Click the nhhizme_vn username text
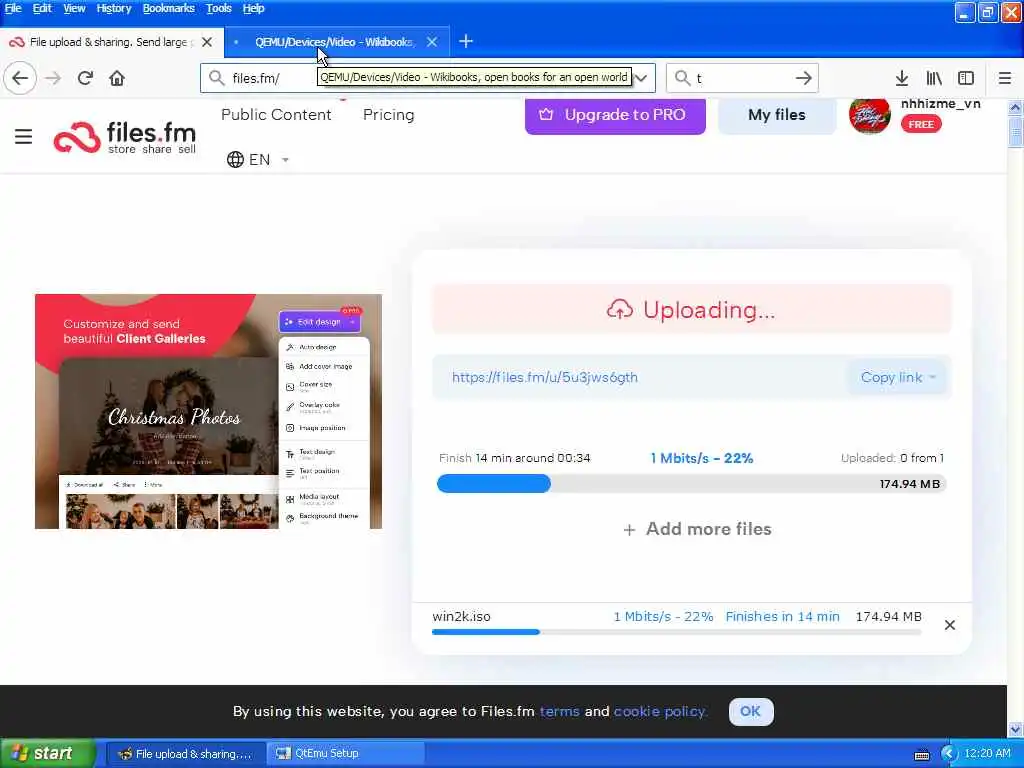The image size is (1024, 768). (x=940, y=104)
